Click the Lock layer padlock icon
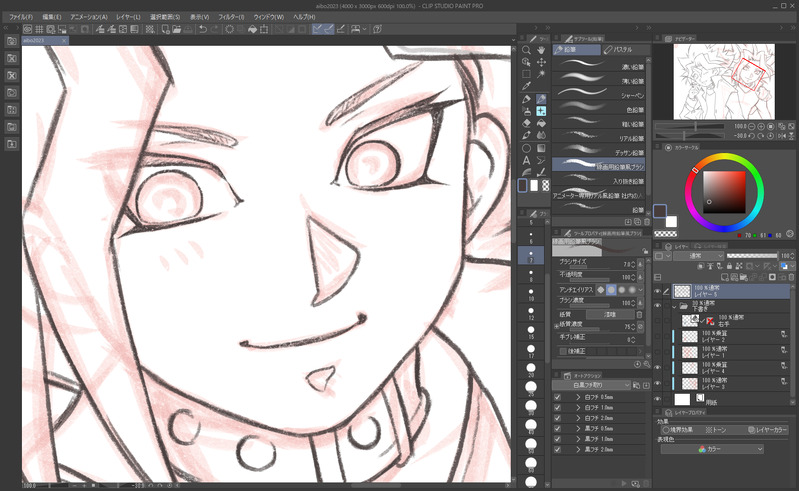 click(x=729, y=266)
